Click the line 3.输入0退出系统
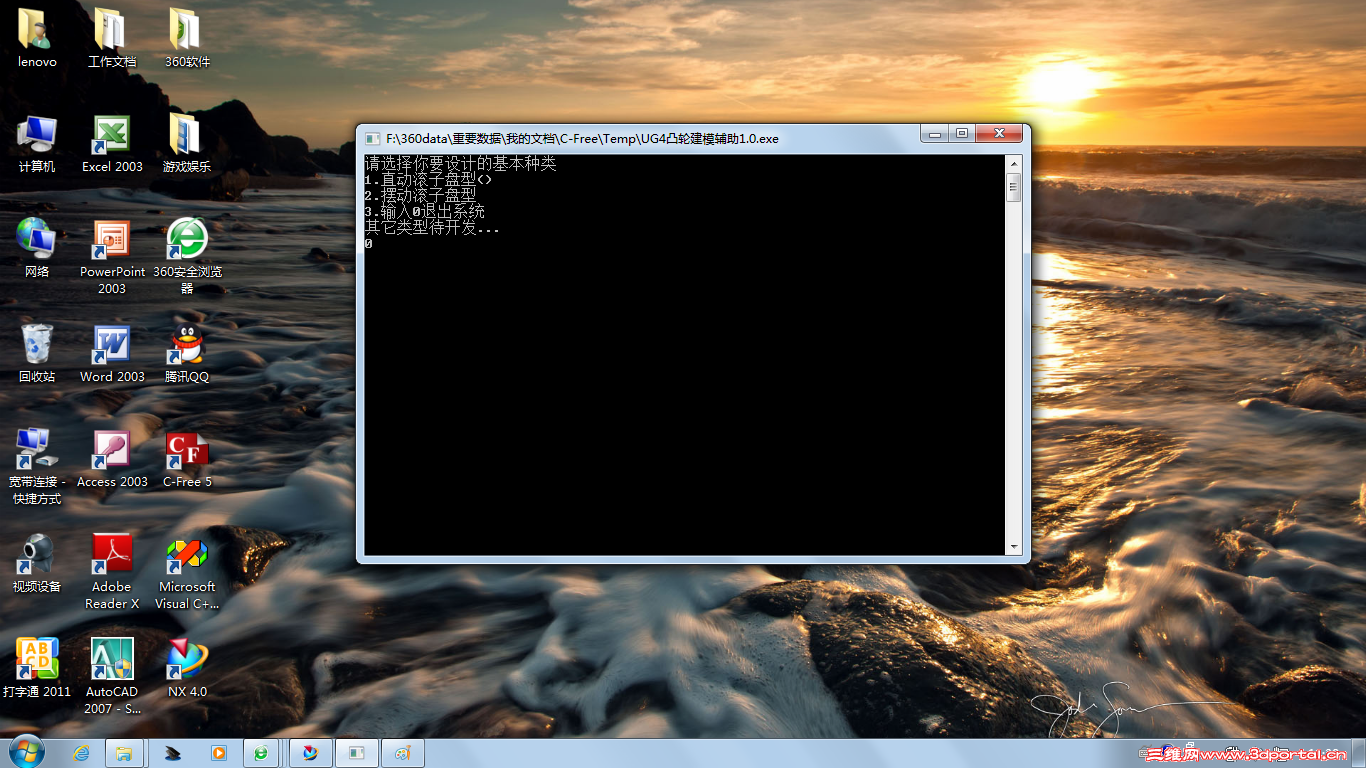Screen dimensions: 1366x768 [424, 211]
